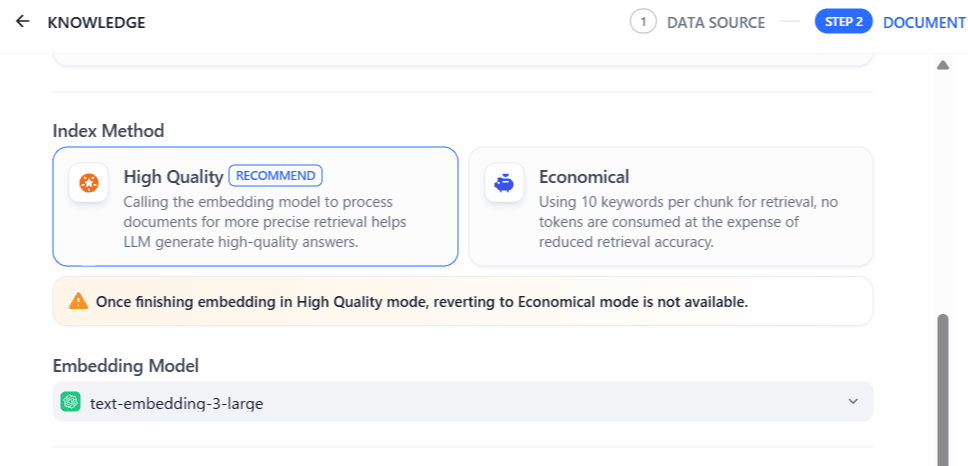Image resolution: width=968 pixels, height=466 pixels.
Task: Go back using the left arrow icon
Action: (22, 22)
